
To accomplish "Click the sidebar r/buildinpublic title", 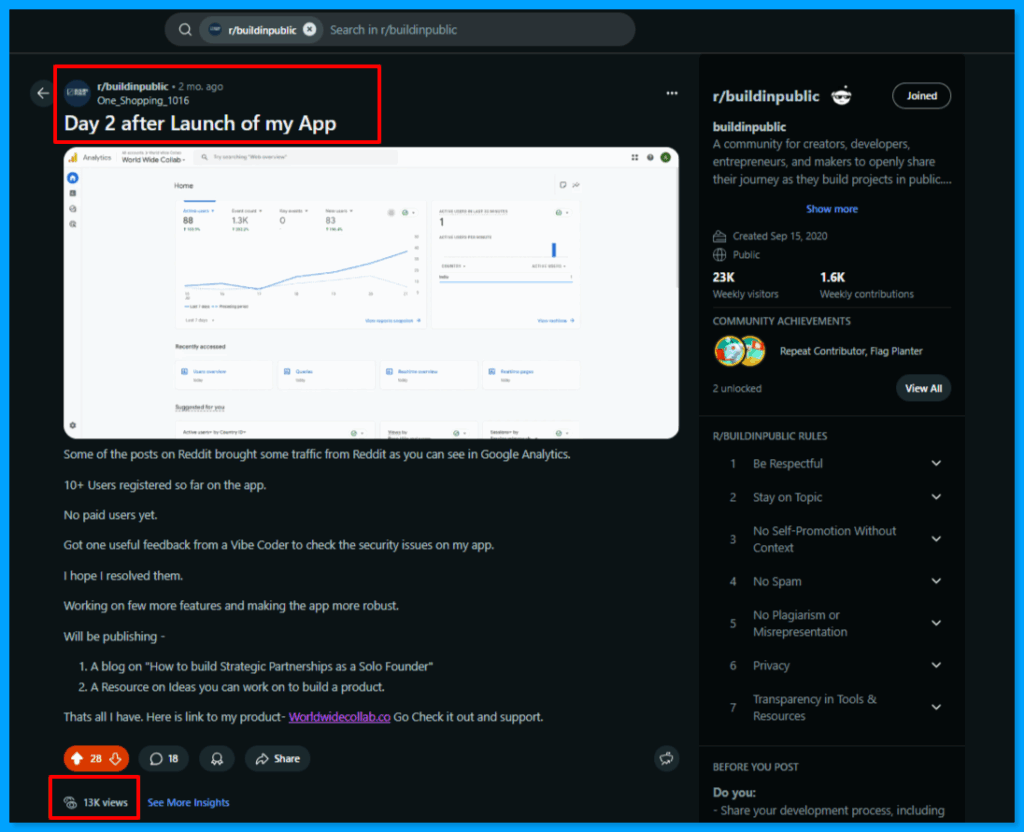I will click(765, 97).
